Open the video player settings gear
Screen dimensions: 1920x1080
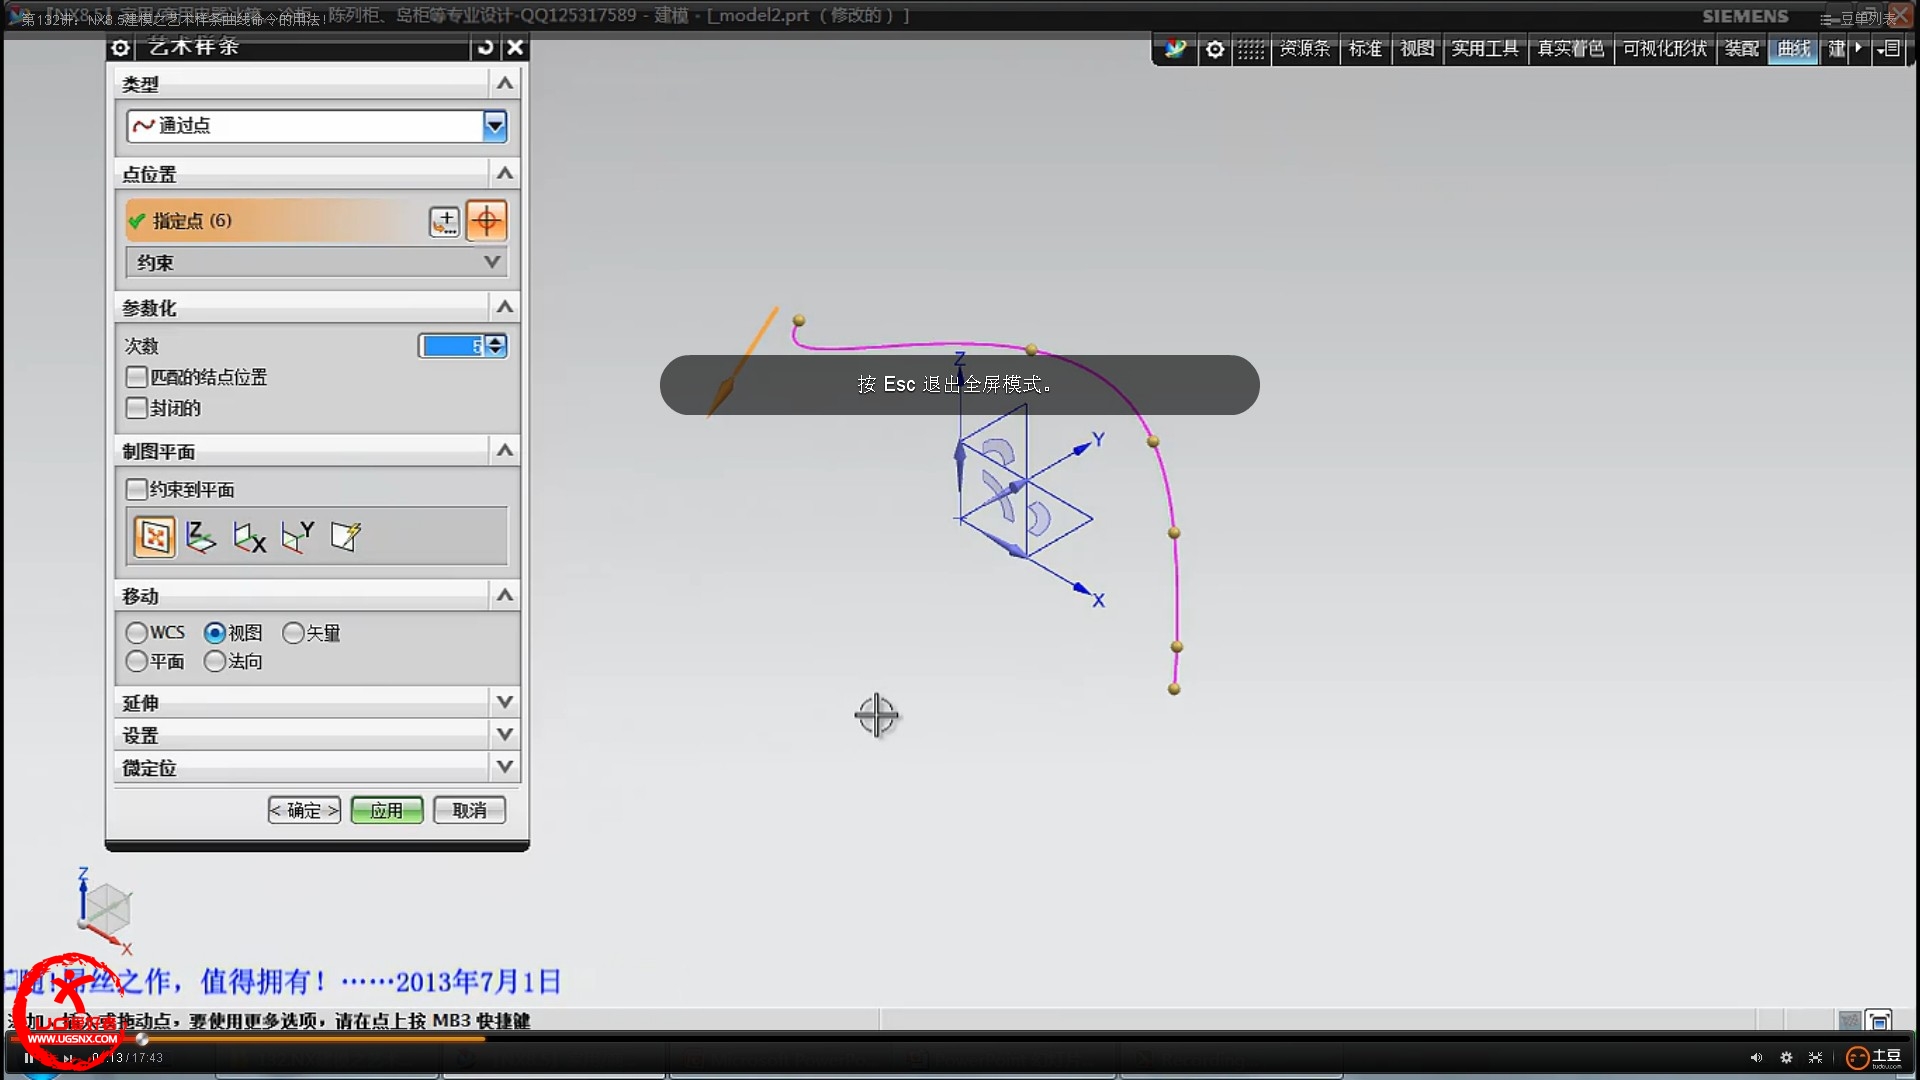tap(1786, 1057)
